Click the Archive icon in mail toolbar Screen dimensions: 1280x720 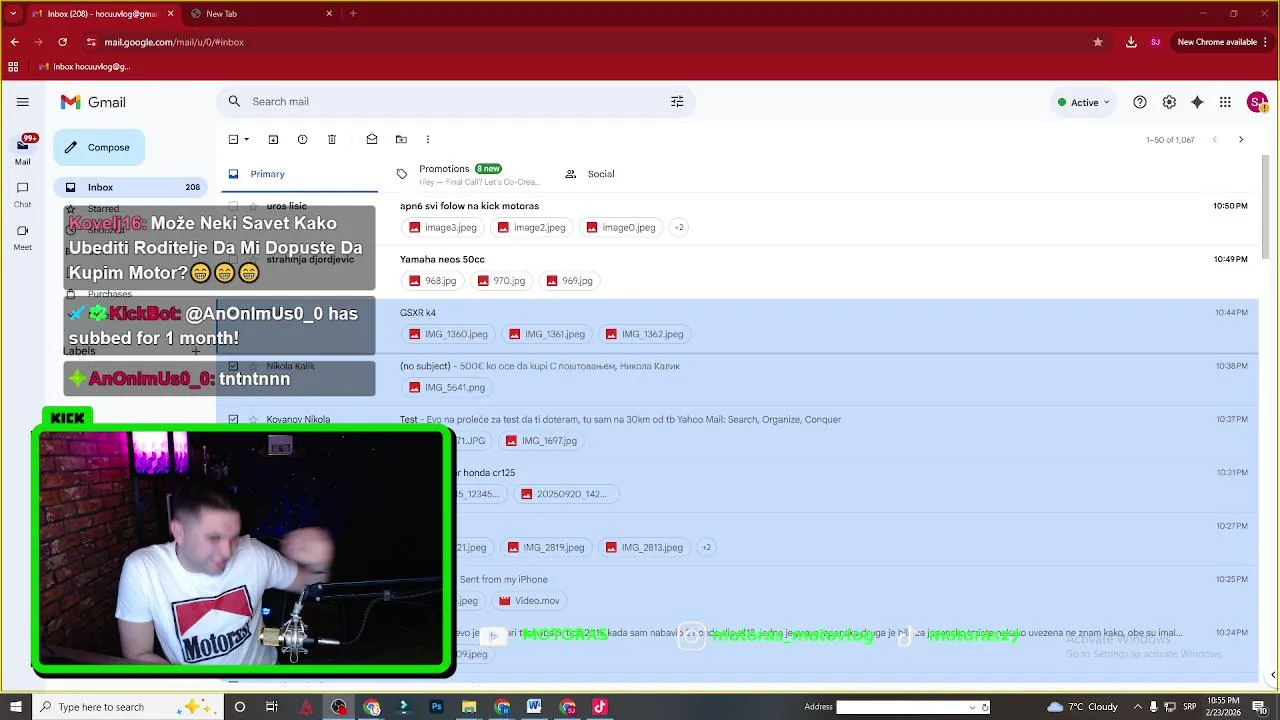click(x=273, y=140)
